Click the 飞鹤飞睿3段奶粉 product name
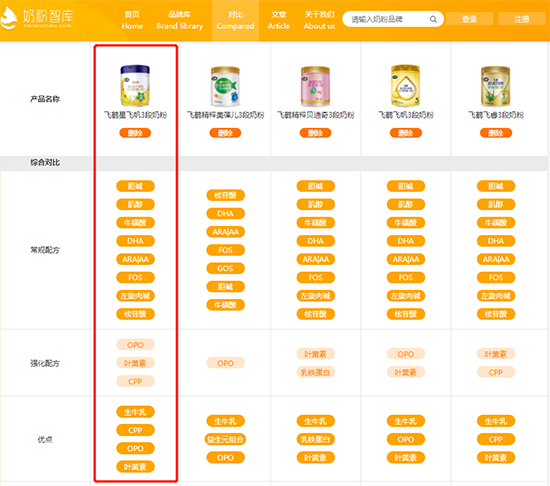The image size is (550, 486). click(496, 115)
